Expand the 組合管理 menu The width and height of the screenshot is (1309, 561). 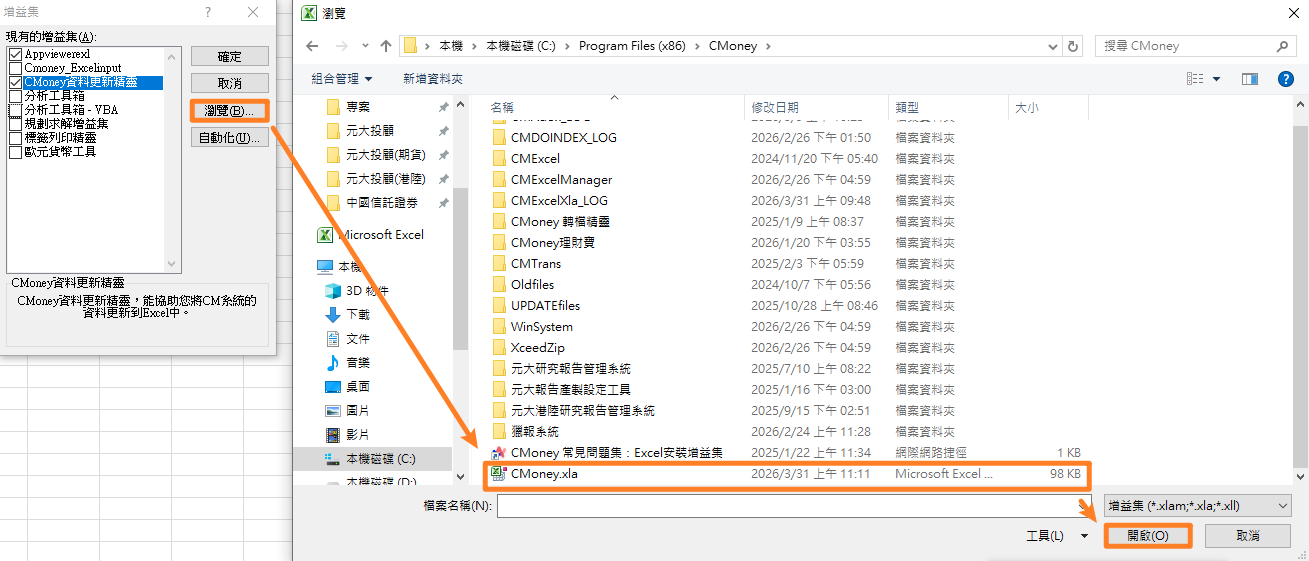tap(341, 78)
